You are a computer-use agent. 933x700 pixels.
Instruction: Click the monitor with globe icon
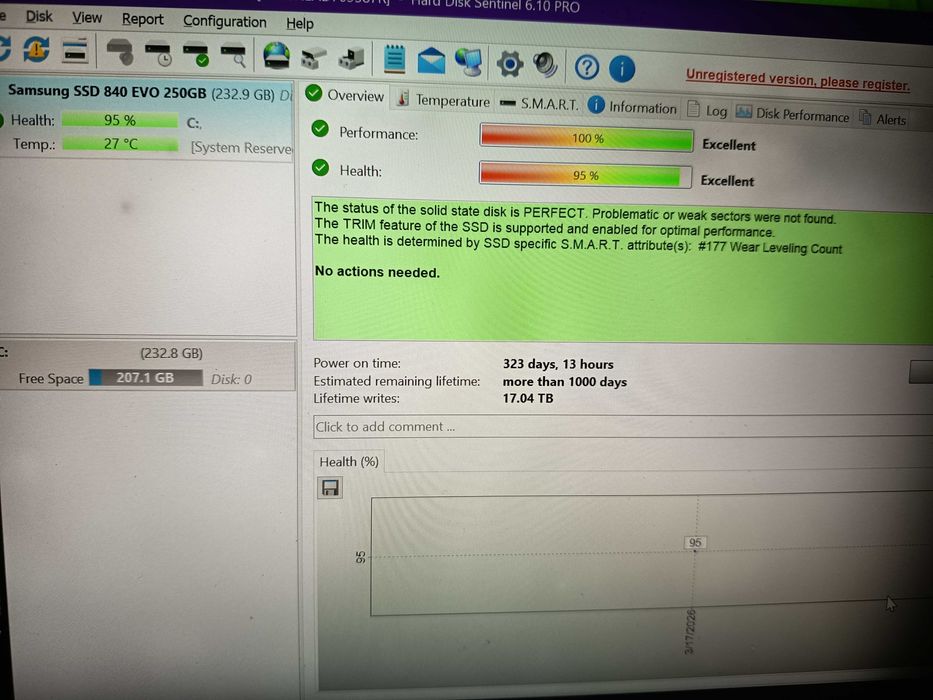click(x=469, y=62)
